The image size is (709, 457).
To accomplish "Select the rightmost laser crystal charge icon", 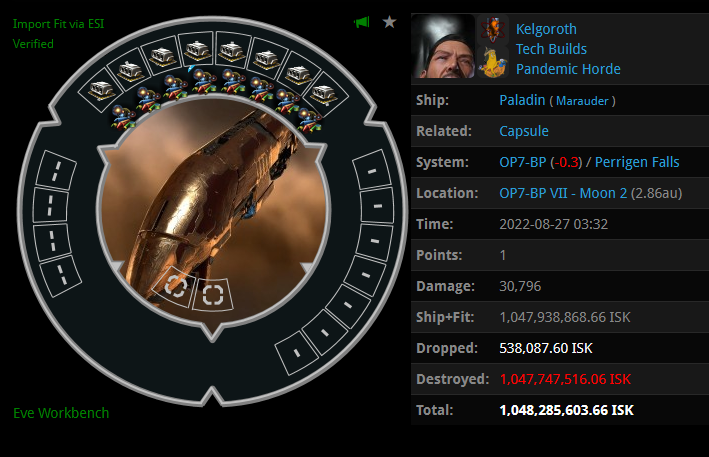I will (309, 119).
